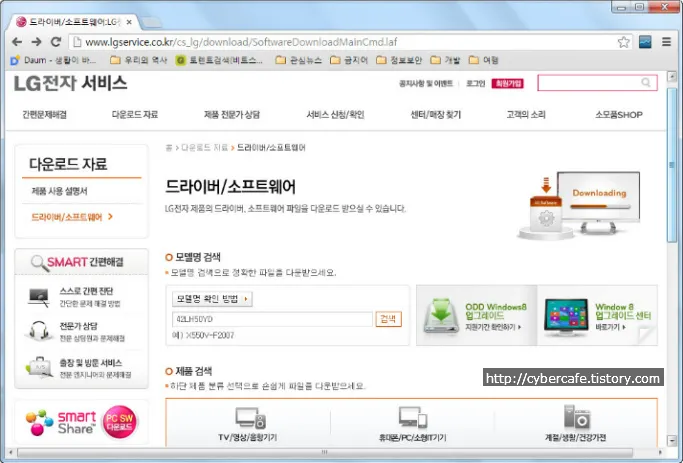This screenshot has width=683, height=463.
Task: Click the horizontal scrollbar right arrow
Action: (x=660, y=452)
